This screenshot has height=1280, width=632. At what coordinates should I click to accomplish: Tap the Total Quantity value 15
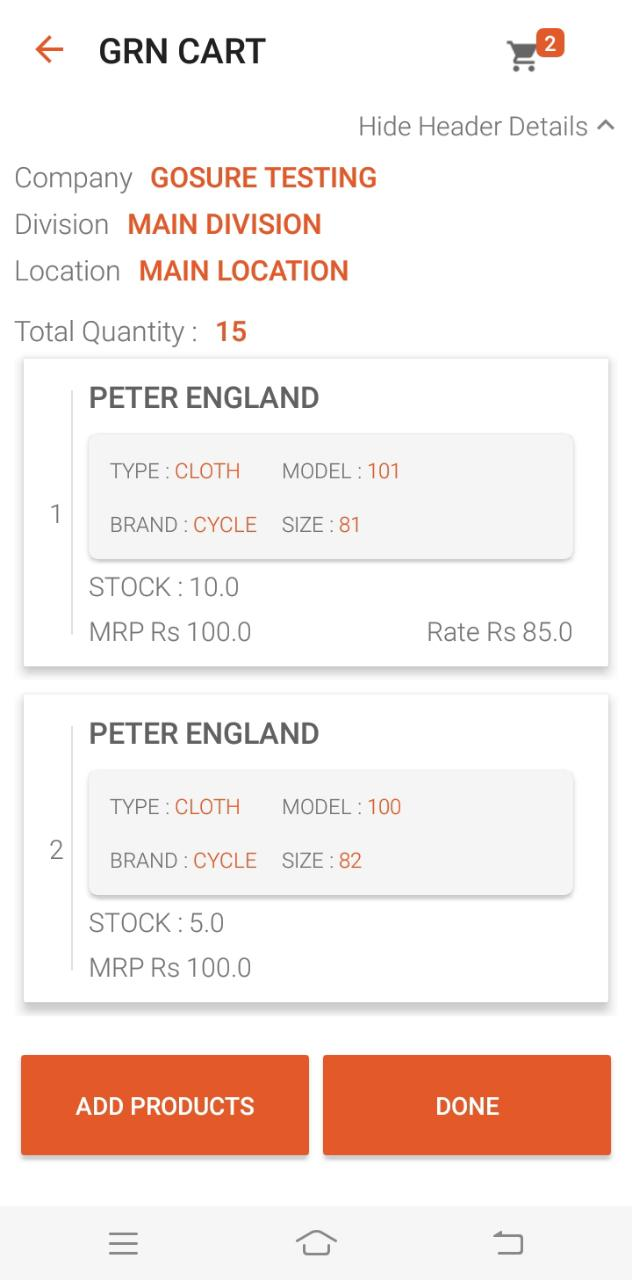point(231,332)
